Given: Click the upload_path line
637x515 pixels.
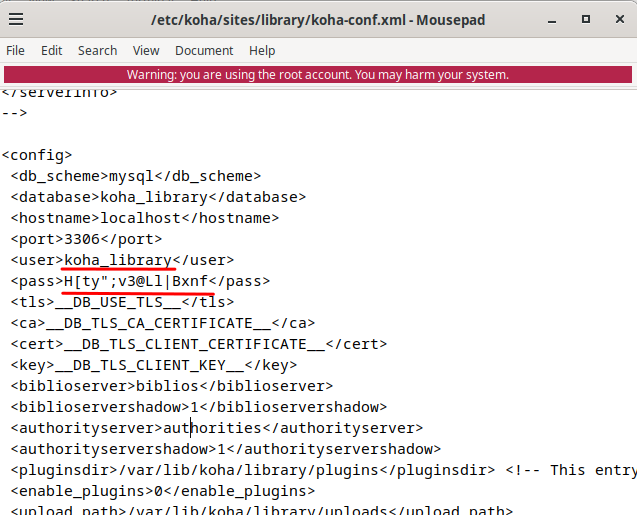Looking at the screenshot, I should [x=262, y=510].
